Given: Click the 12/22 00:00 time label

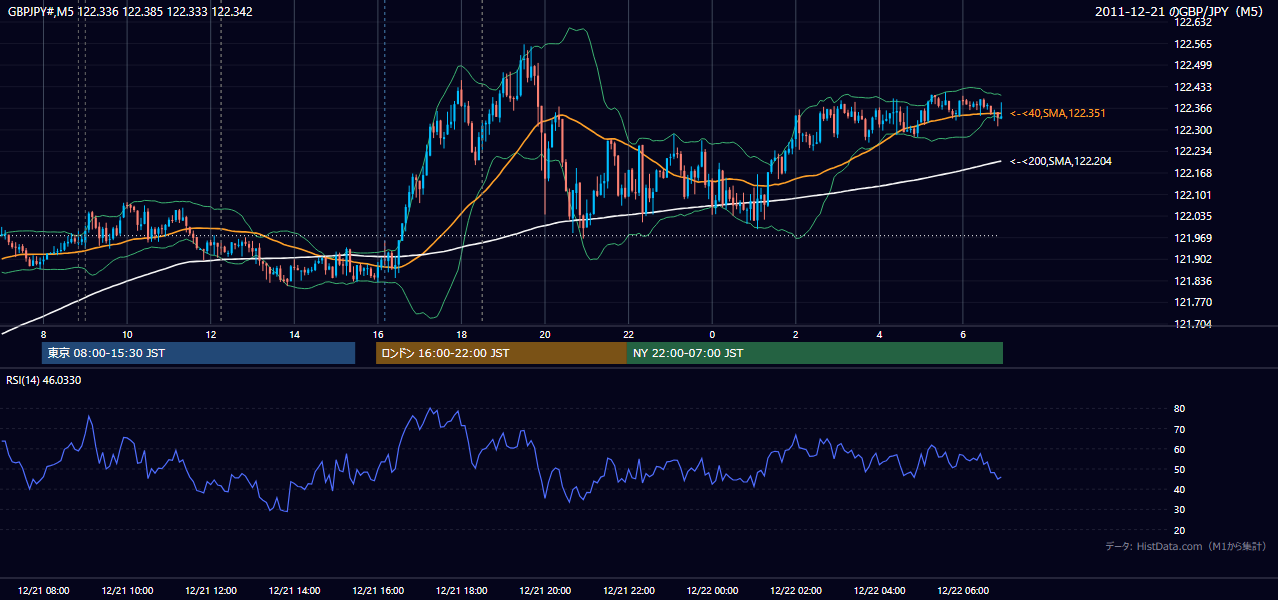Looking at the screenshot, I should (712, 591).
